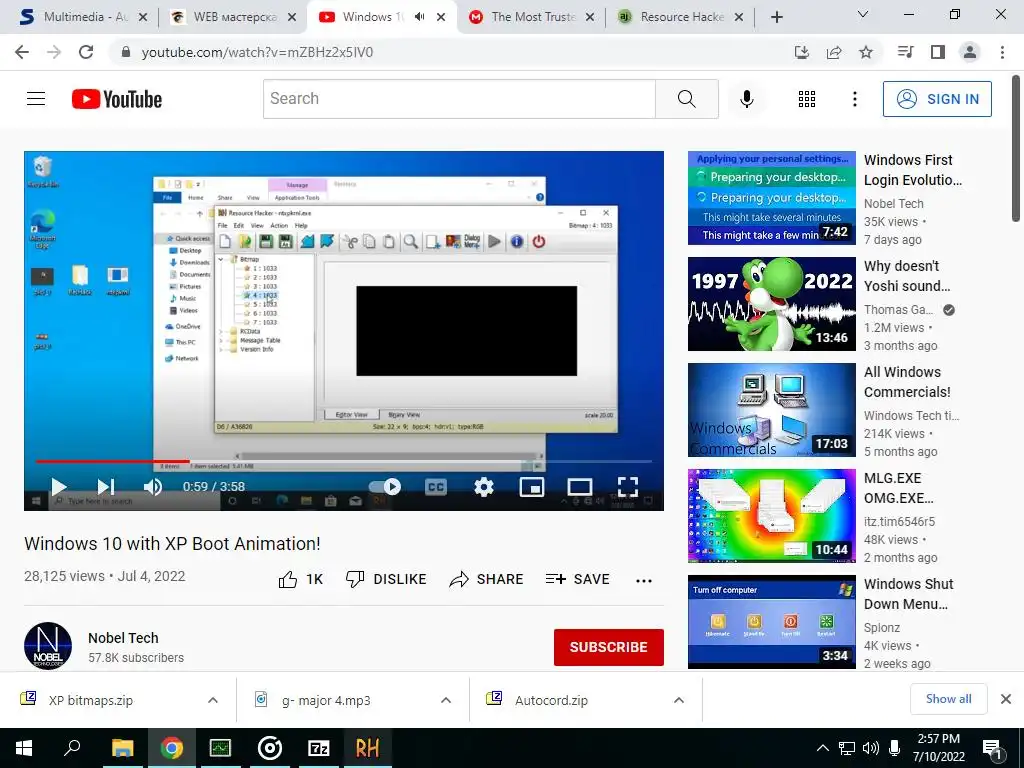Like the video with thumbs up
Viewport: 1024px width, 768px height.
click(301, 579)
